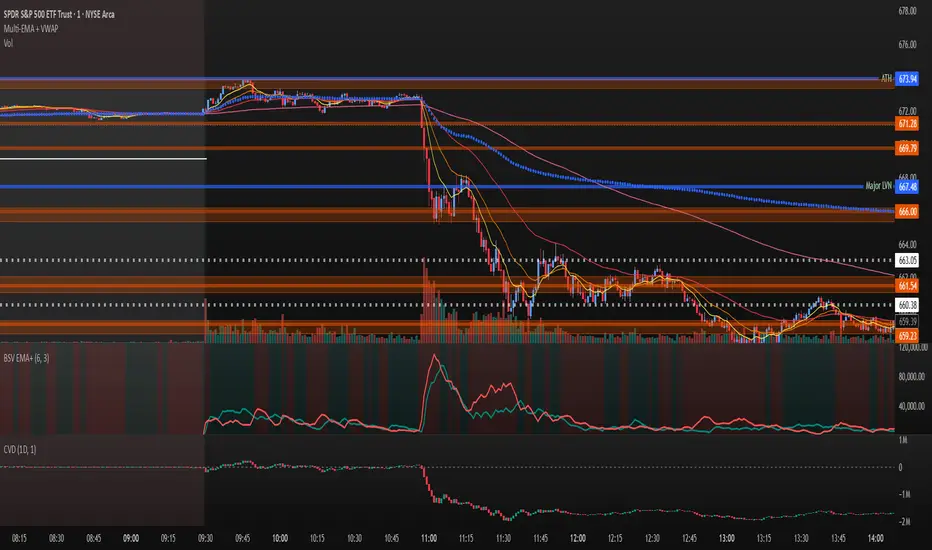Click the 10:00 time axis label

[x=280, y=538]
